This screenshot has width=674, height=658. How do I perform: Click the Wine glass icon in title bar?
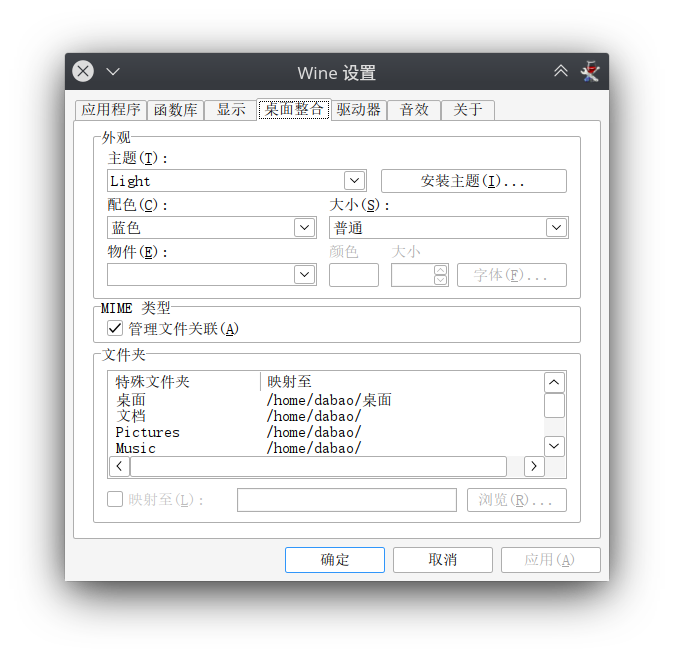coord(590,71)
